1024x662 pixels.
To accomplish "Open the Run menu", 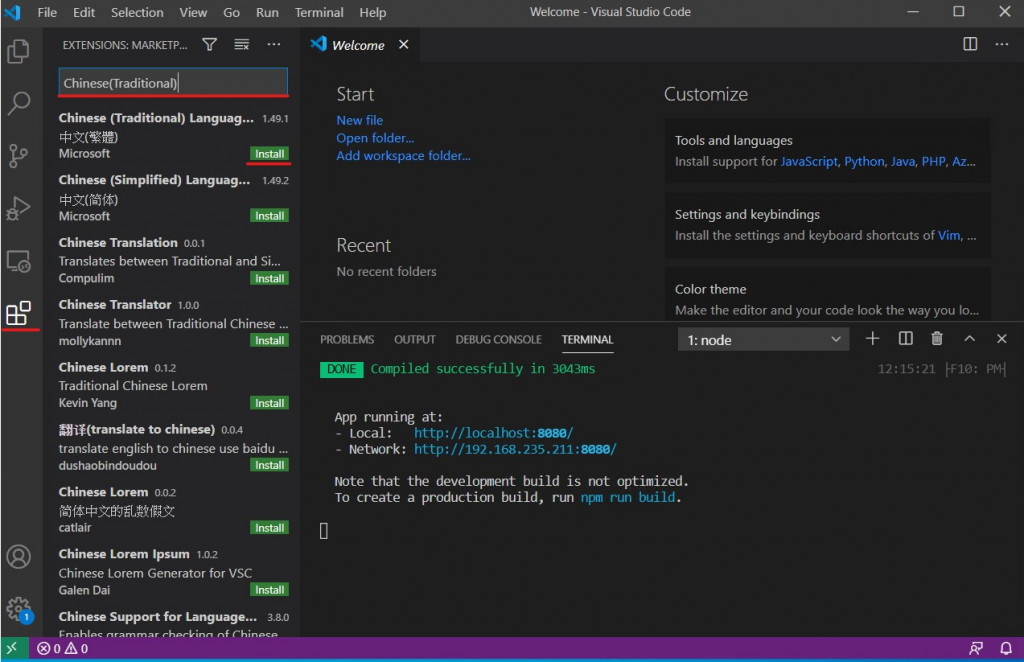I will pyautogui.click(x=267, y=12).
